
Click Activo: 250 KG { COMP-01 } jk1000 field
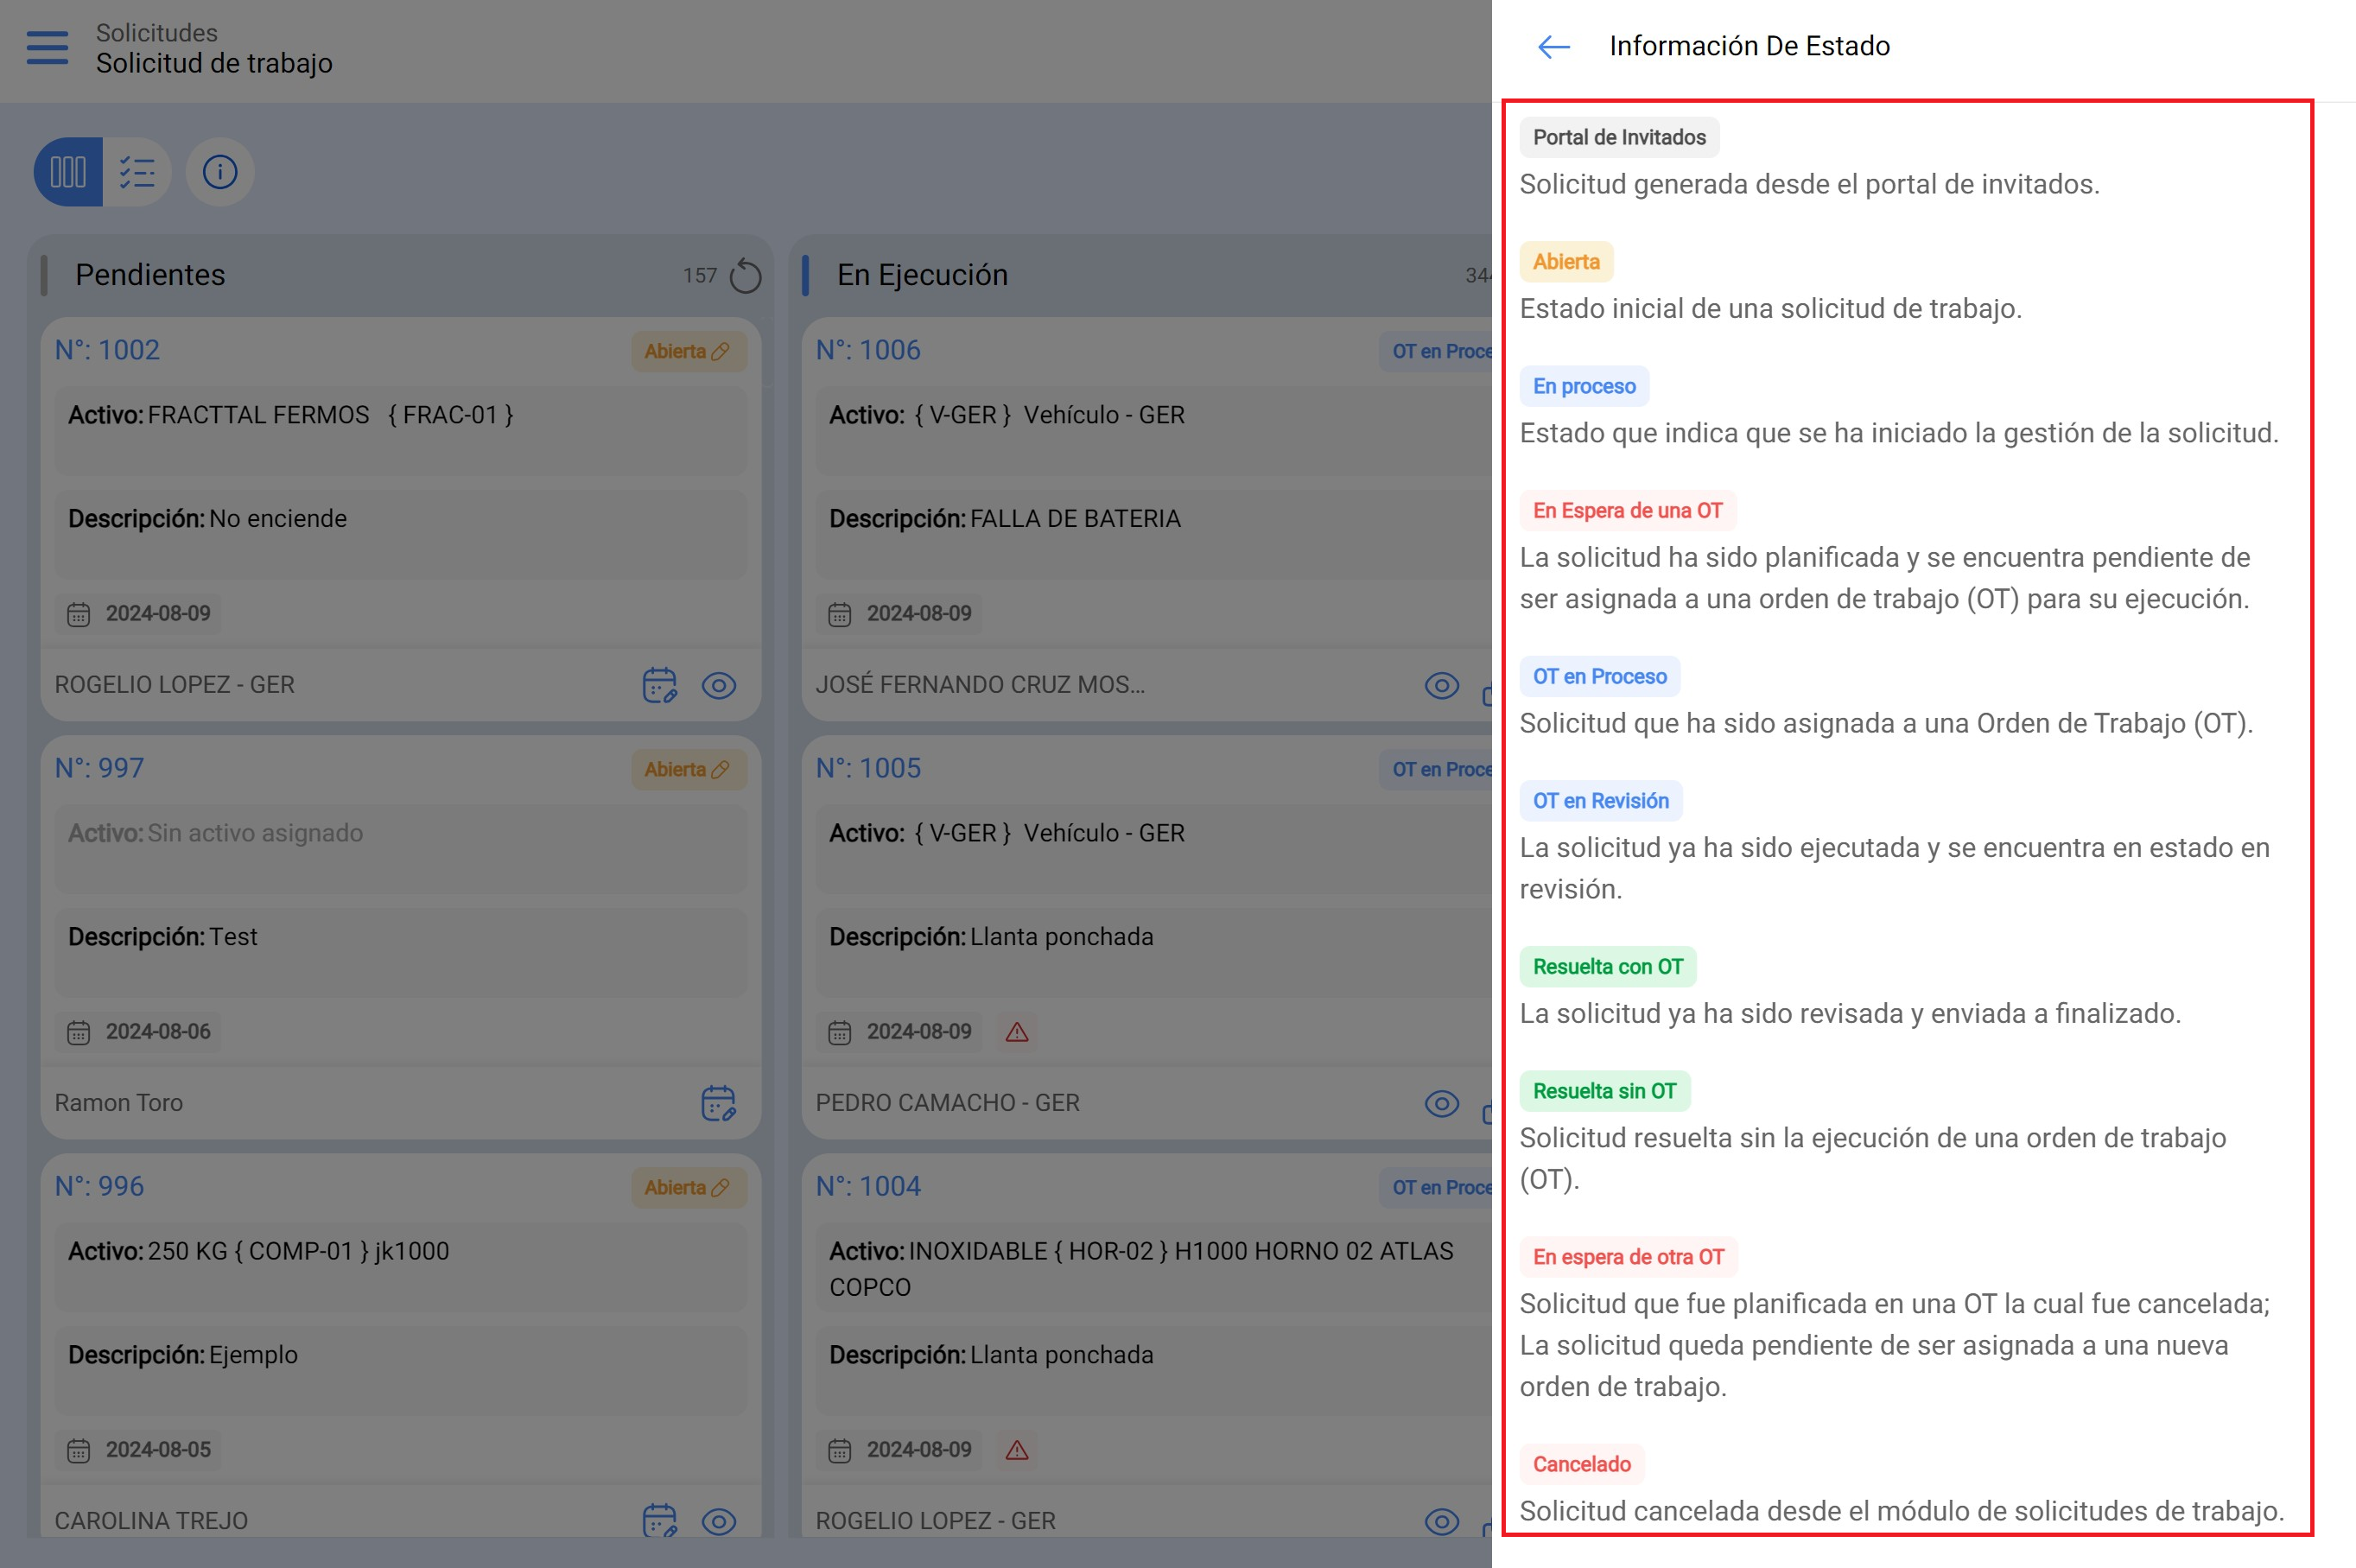[400, 1266]
